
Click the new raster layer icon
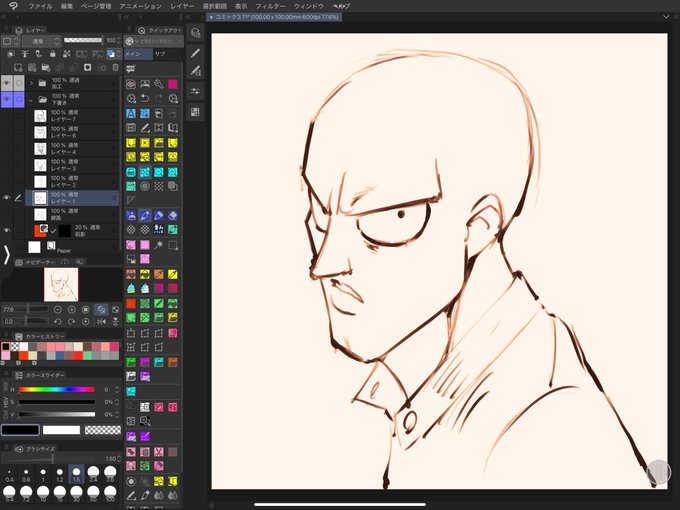click(x=18, y=67)
